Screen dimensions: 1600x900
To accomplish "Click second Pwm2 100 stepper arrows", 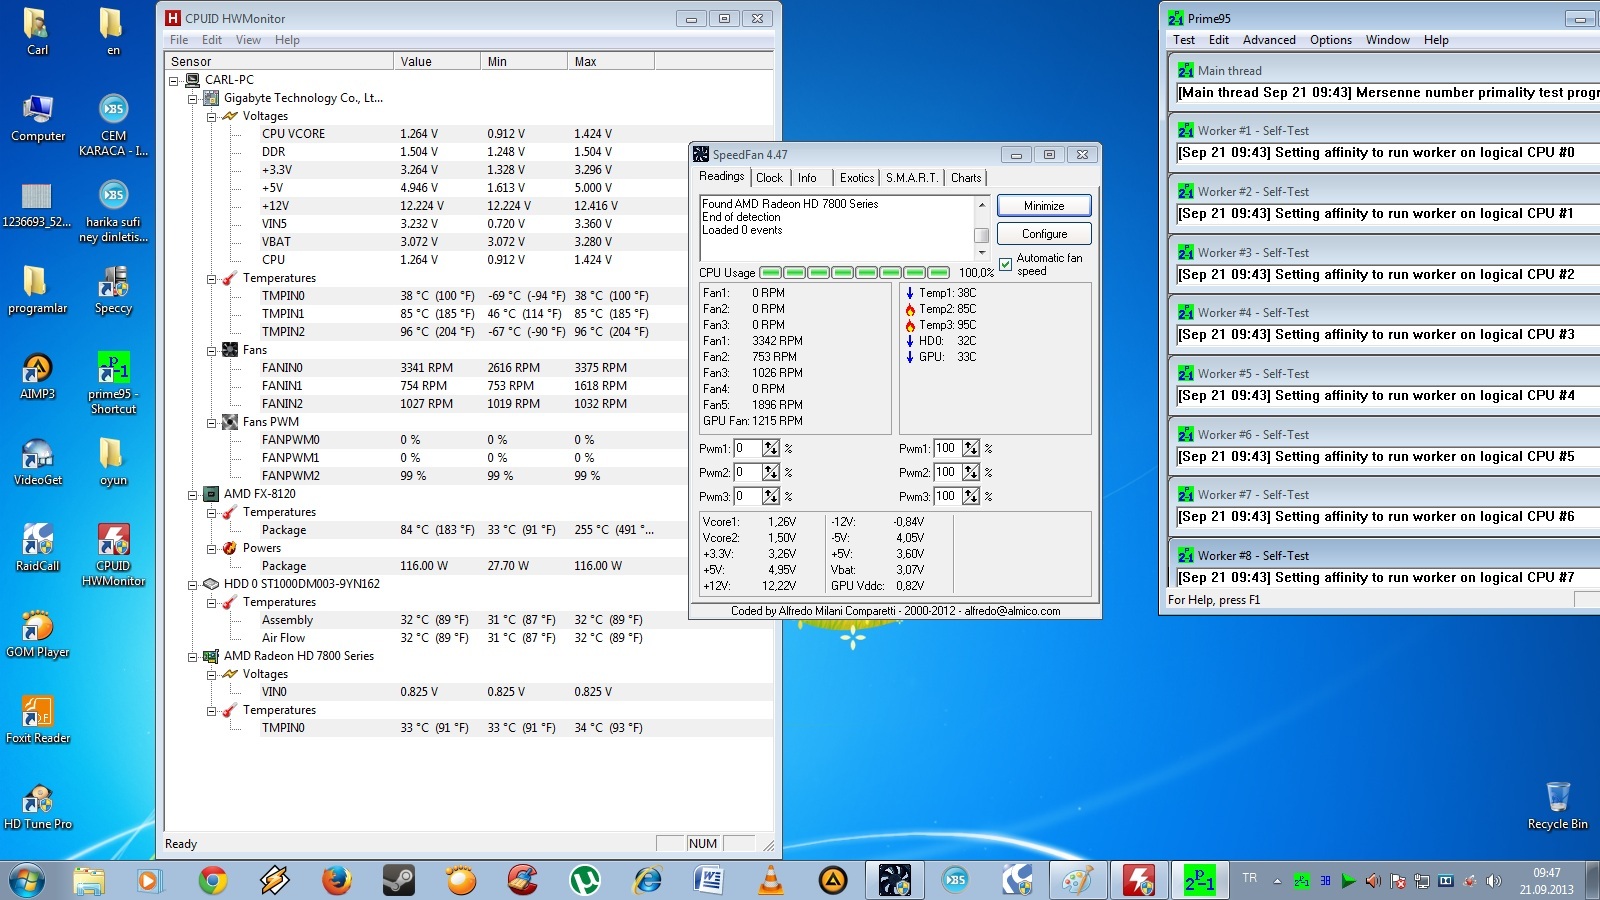I will coord(971,472).
